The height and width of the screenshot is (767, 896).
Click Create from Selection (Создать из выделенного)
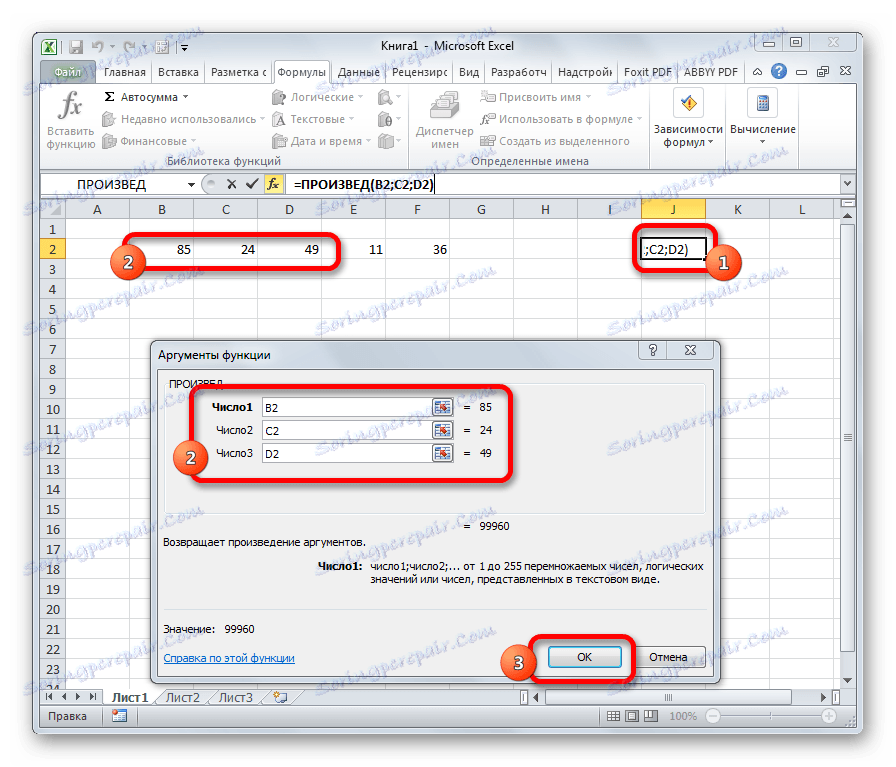[x=555, y=141]
